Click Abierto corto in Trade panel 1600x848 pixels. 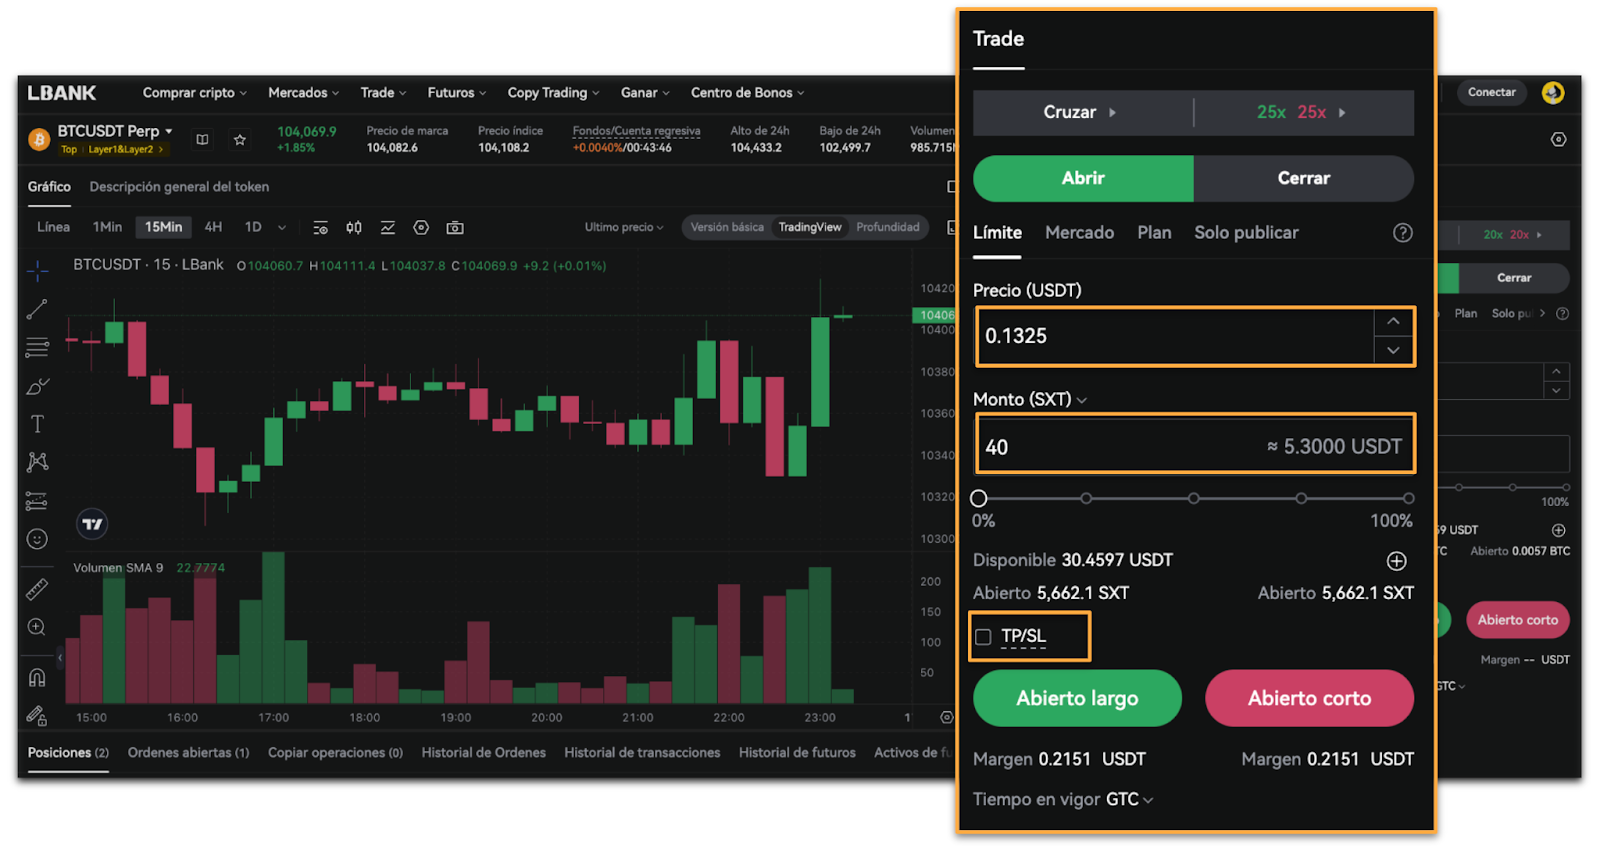click(x=1309, y=699)
